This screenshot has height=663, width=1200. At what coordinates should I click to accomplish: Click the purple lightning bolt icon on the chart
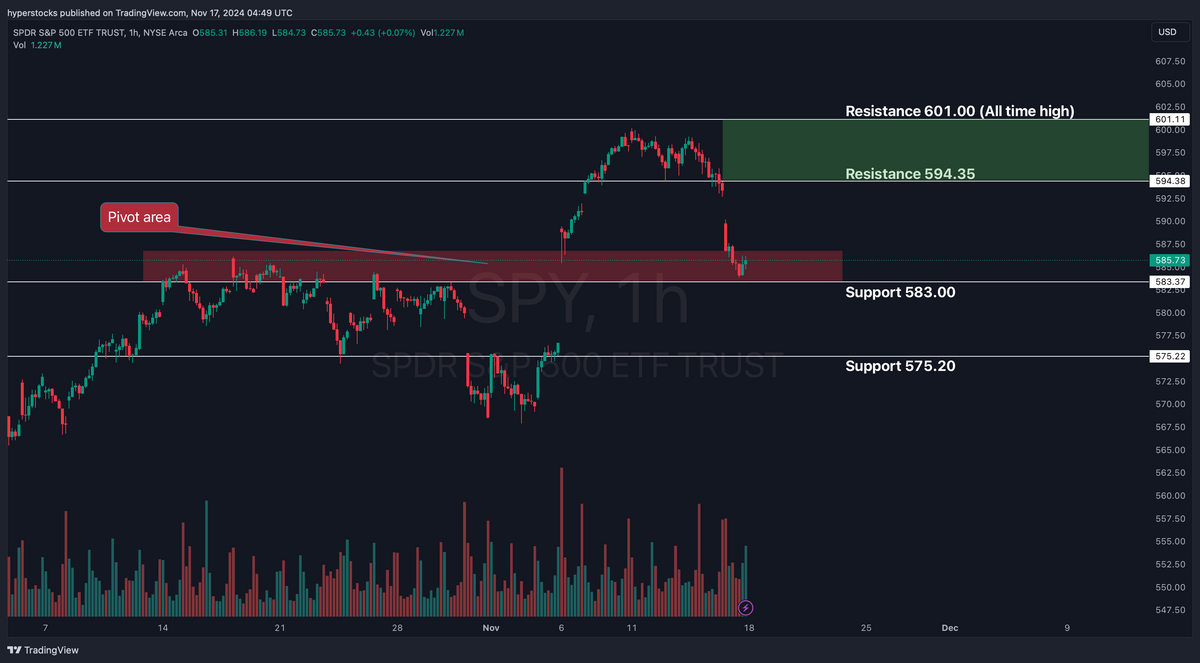tap(745, 607)
